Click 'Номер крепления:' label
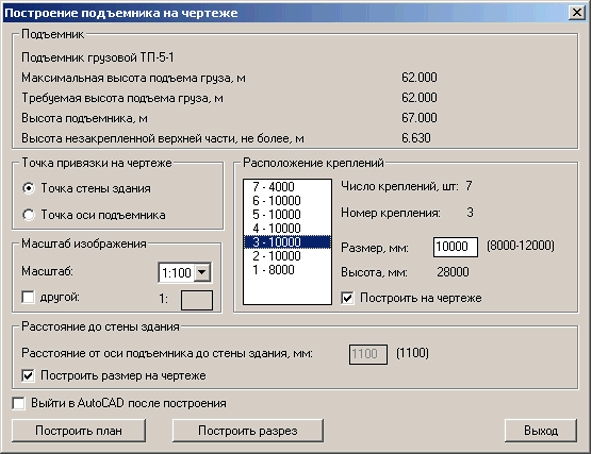This screenshot has width=591, height=454. click(x=390, y=213)
